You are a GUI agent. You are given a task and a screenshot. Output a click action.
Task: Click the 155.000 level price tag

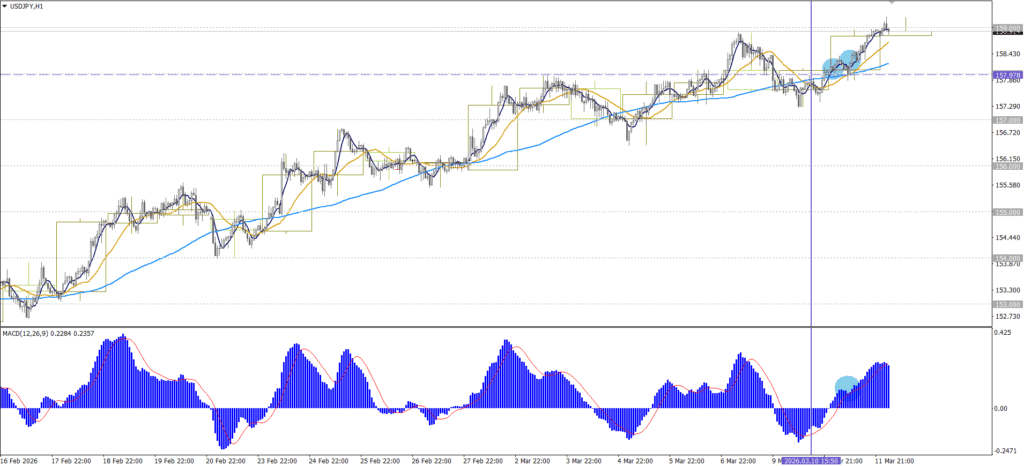[1007, 212]
